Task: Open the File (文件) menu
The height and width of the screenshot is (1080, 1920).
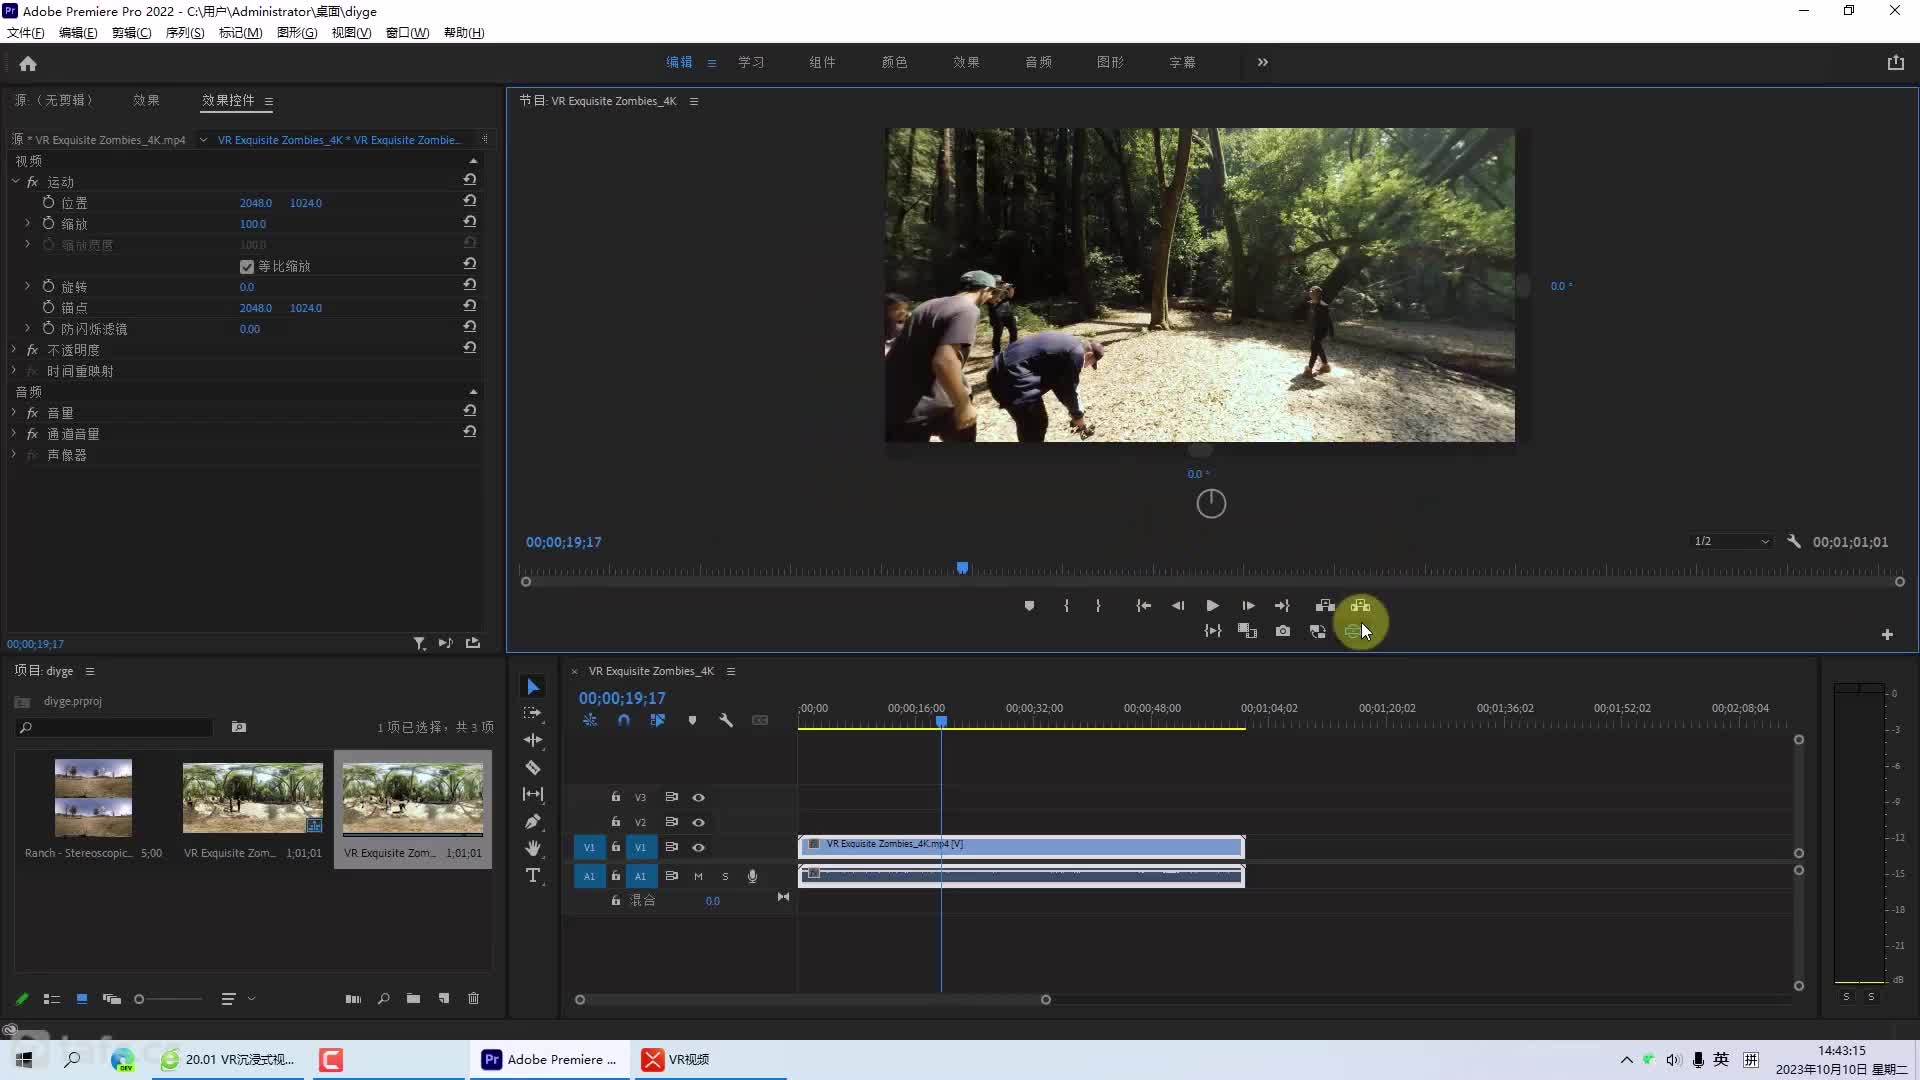Action: point(26,33)
